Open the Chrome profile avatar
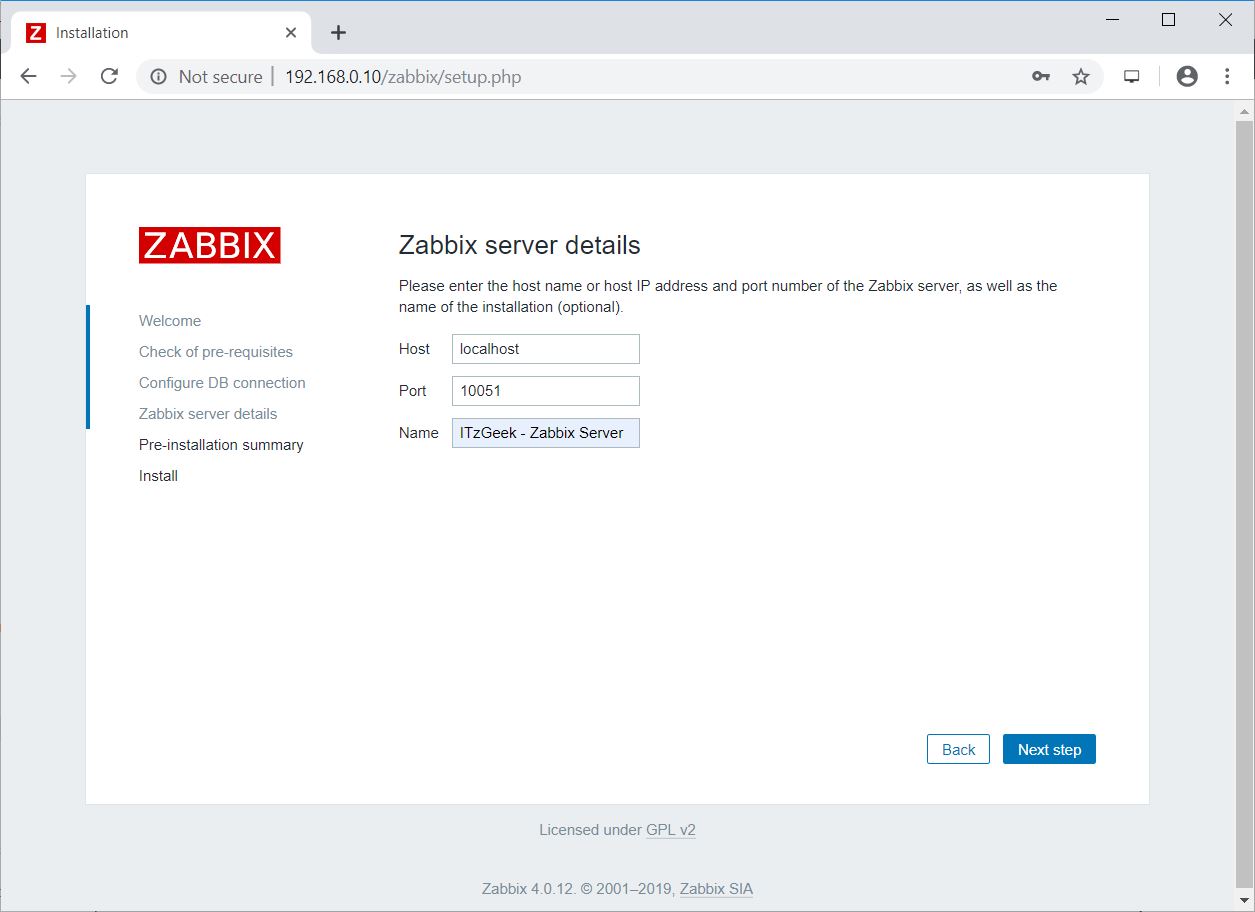The image size is (1255, 912). tap(1187, 76)
